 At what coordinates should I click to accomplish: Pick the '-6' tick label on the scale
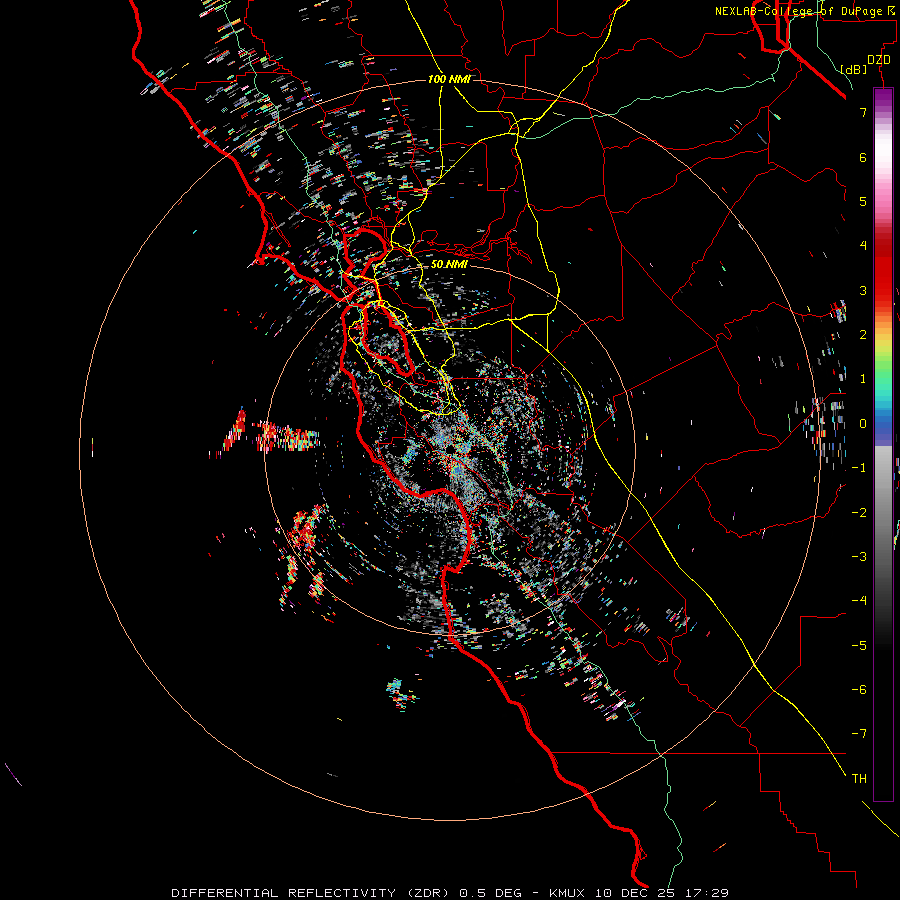pyautogui.click(x=859, y=690)
